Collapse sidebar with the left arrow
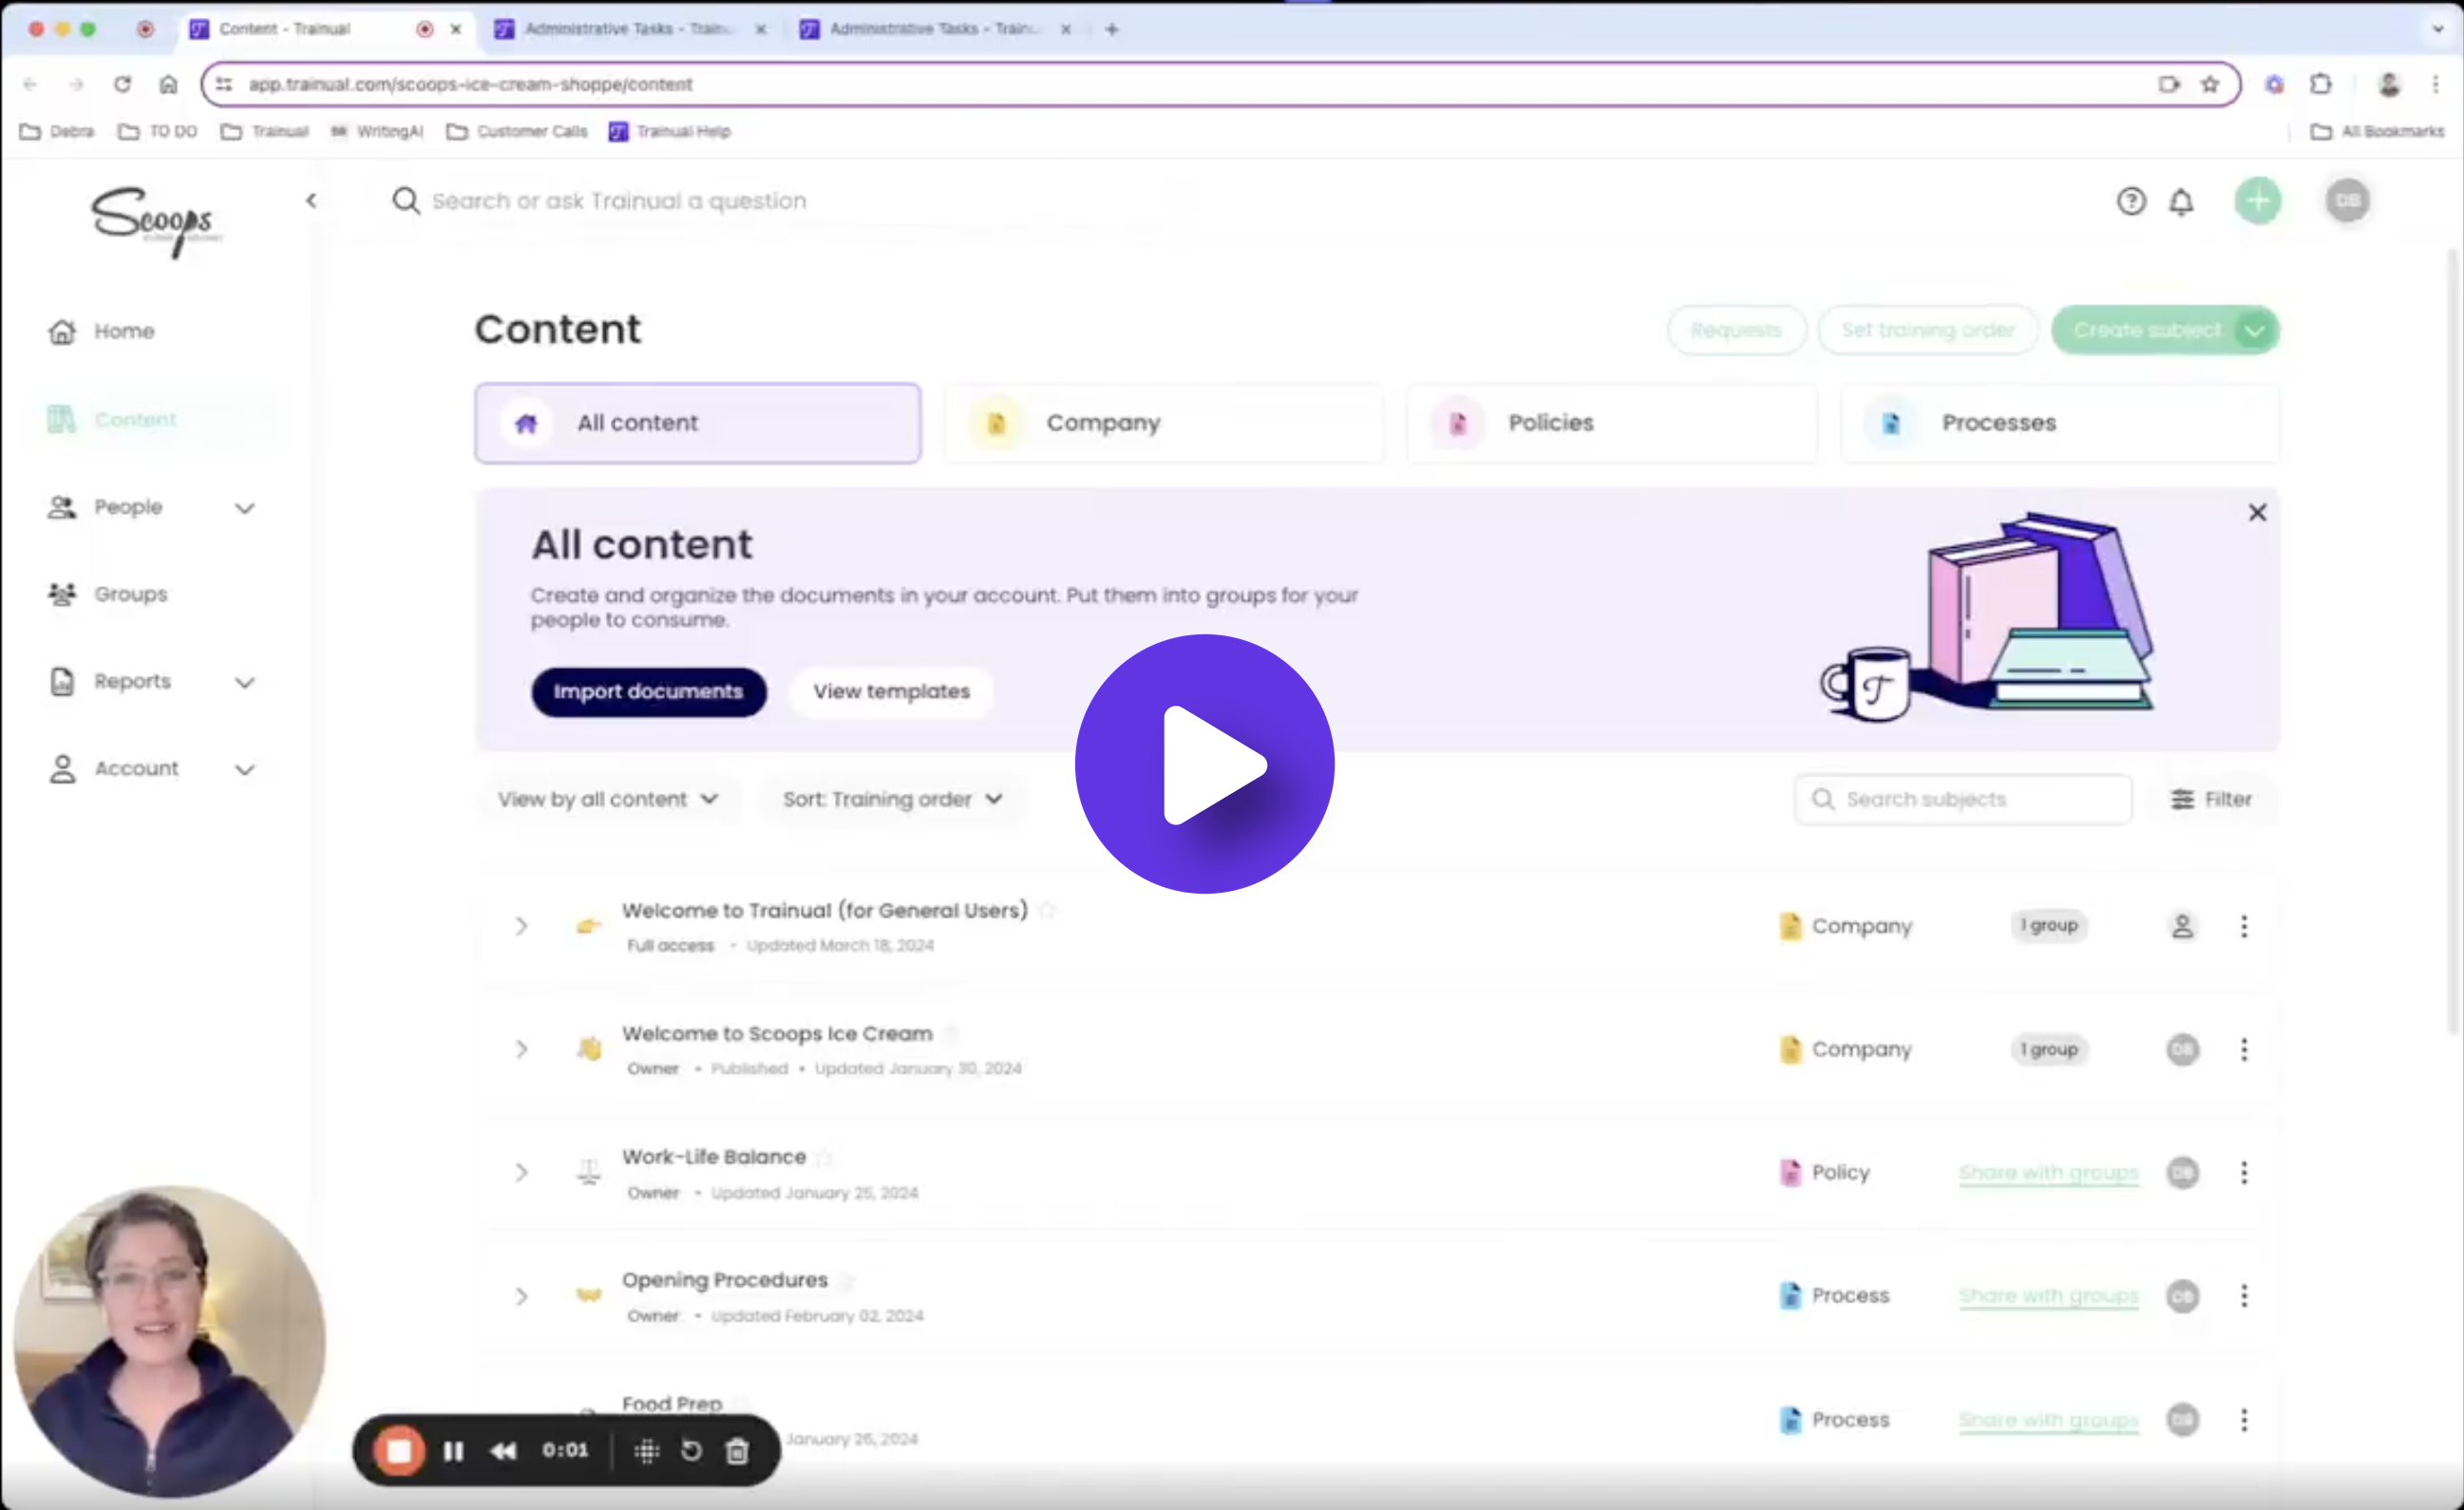Image resolution: width=2464 pixels, height=1510 pixels. (311, 201)
